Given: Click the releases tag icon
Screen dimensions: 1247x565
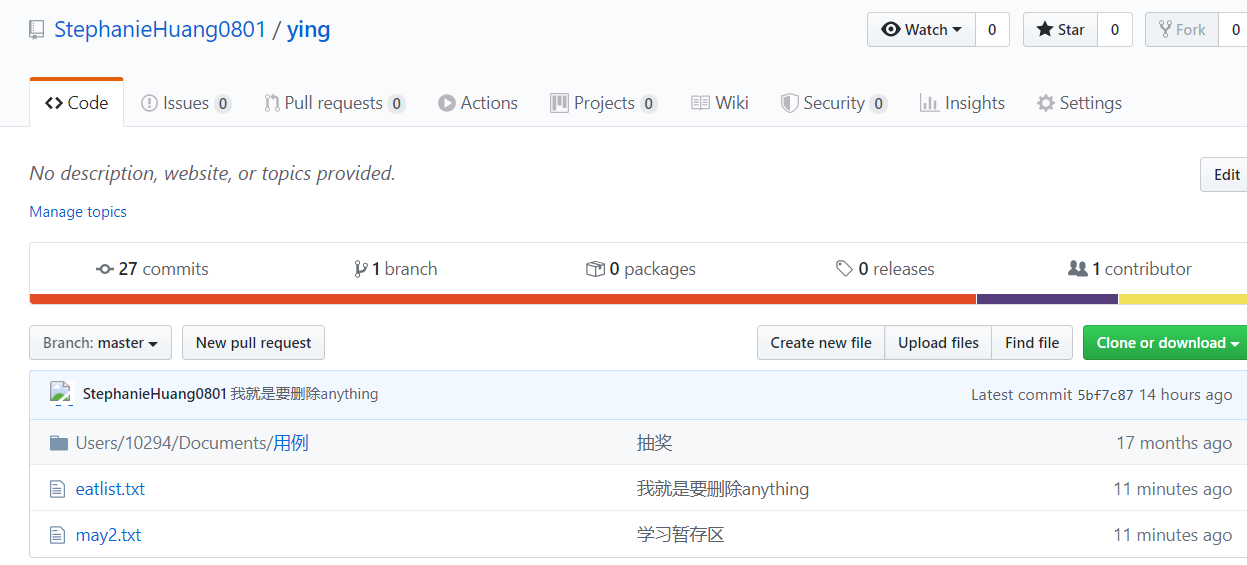Looking at the screenshot, I should click(x=845, y=269).
